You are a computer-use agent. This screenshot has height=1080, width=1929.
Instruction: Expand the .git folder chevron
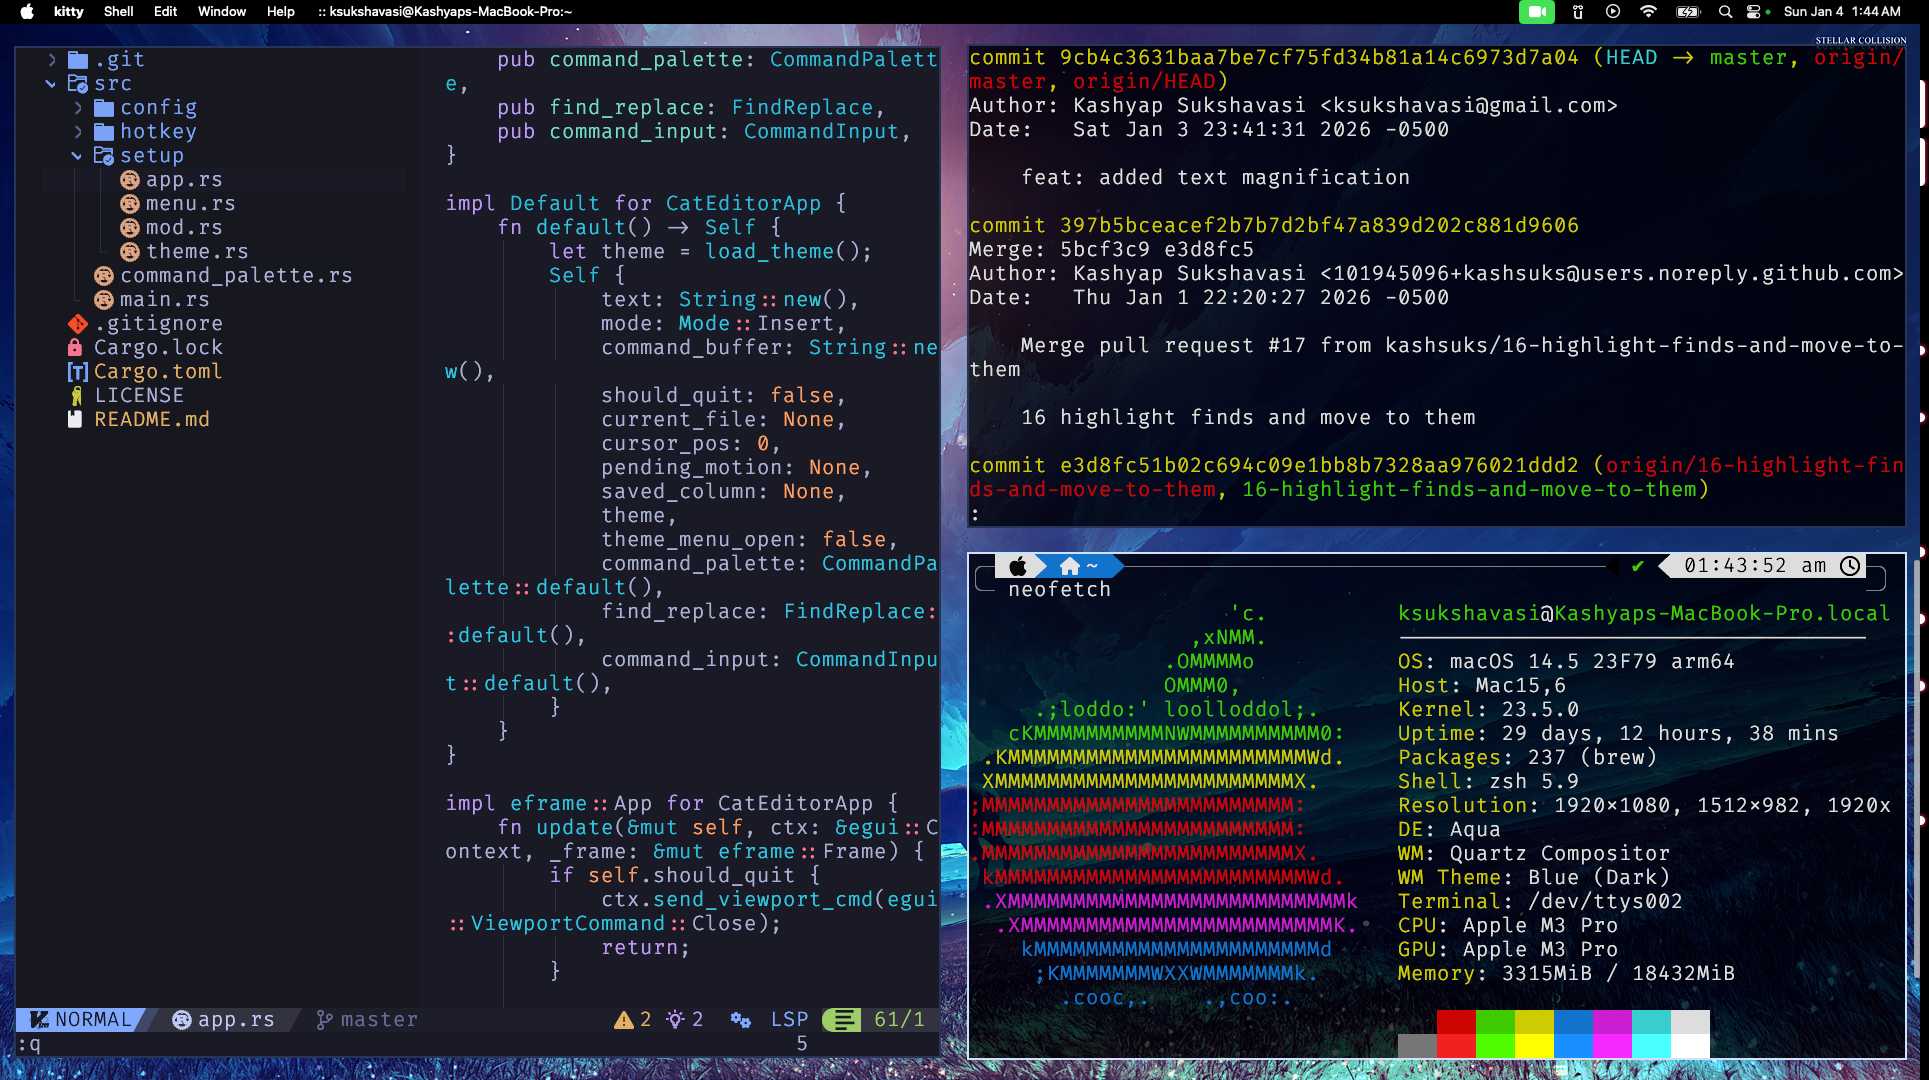52,60
